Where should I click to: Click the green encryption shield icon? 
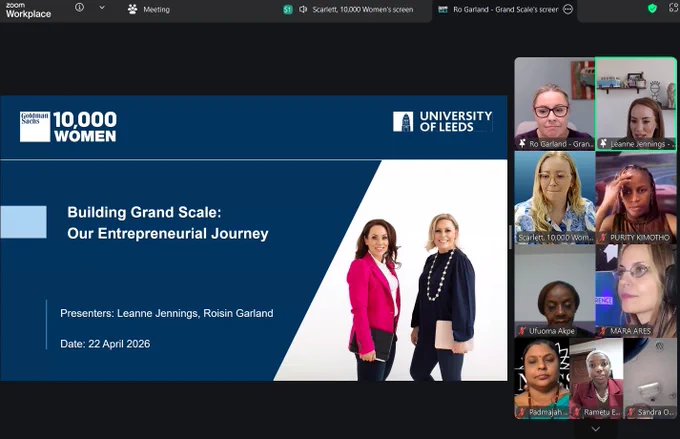pyautogui.click(x=652, y=8)
